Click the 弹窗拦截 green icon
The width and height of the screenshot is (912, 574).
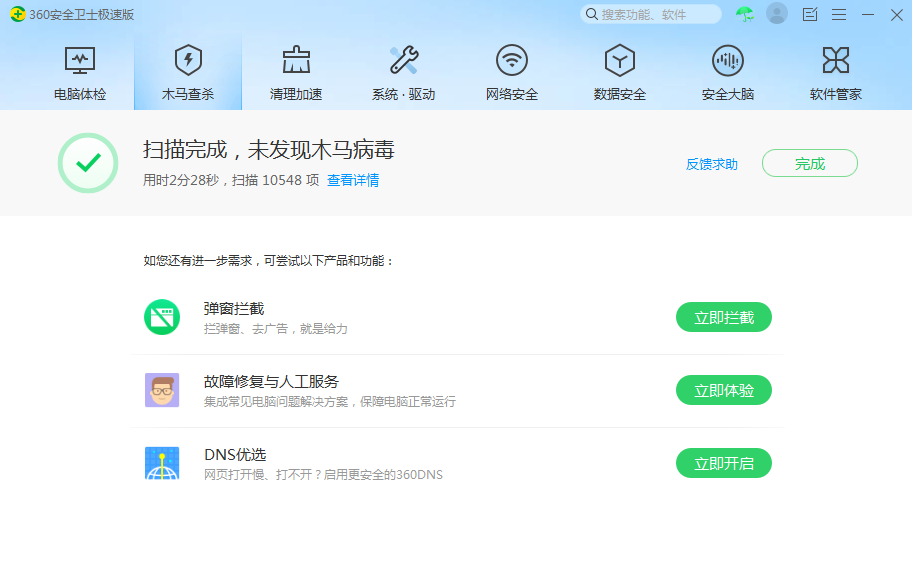162,317
